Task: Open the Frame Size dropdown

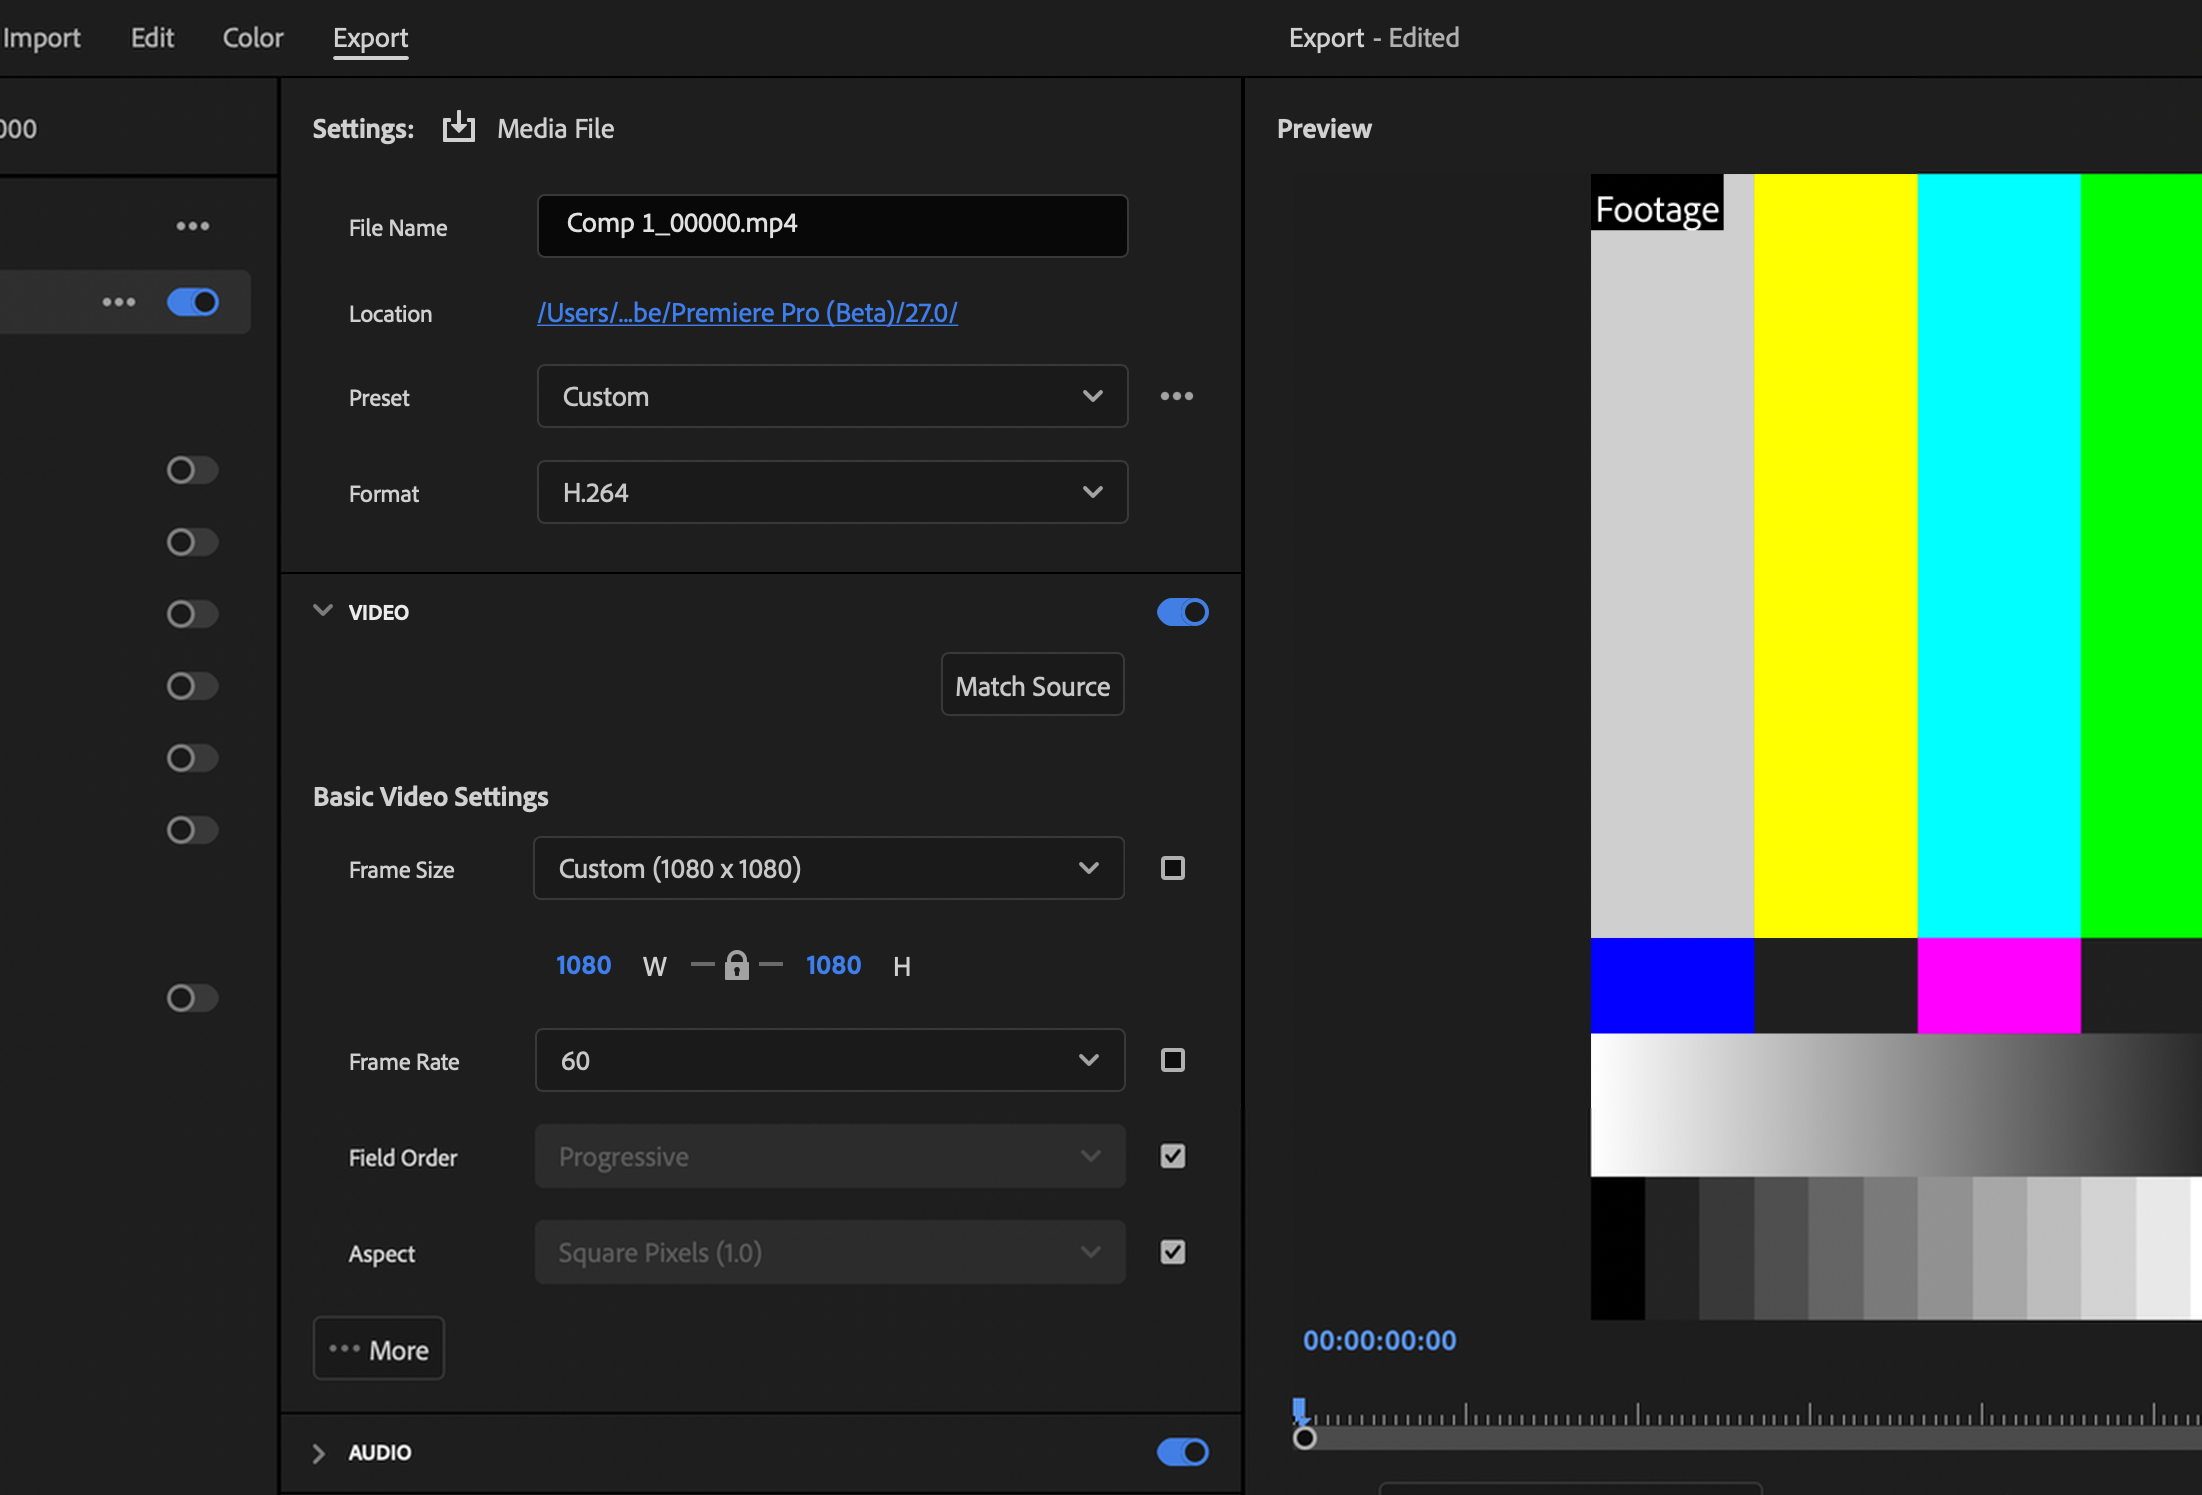Action: (829, 868)
